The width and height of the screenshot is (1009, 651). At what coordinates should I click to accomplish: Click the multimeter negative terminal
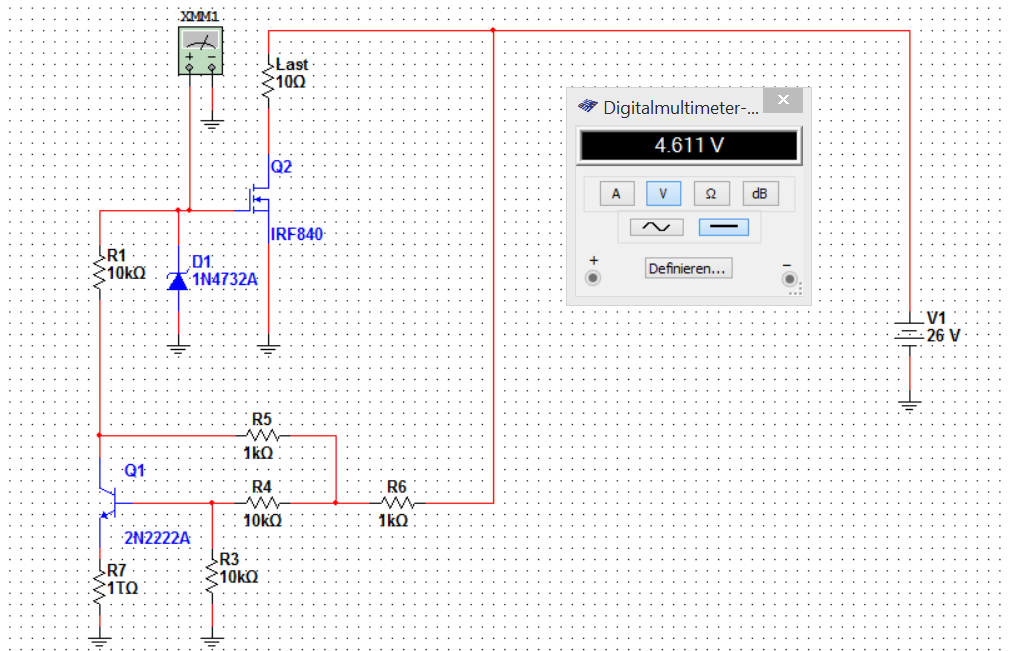790,279
